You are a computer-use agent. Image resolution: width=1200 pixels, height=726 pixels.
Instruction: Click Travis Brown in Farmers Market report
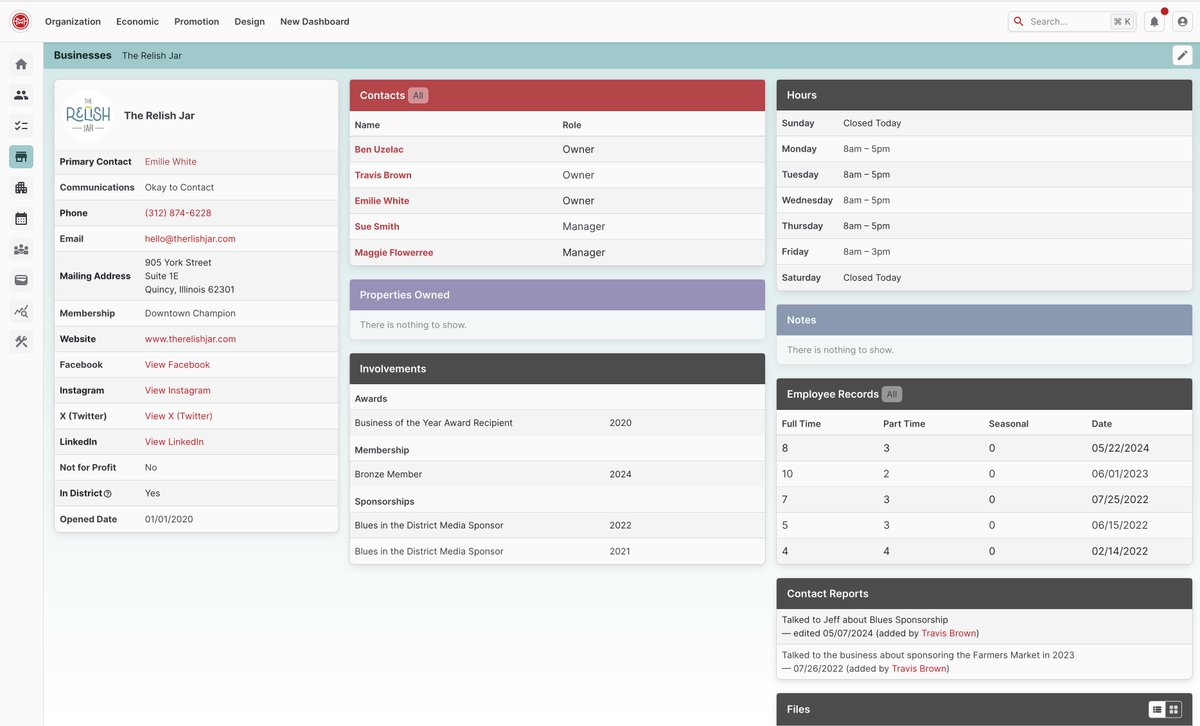[x=919, y=668]
